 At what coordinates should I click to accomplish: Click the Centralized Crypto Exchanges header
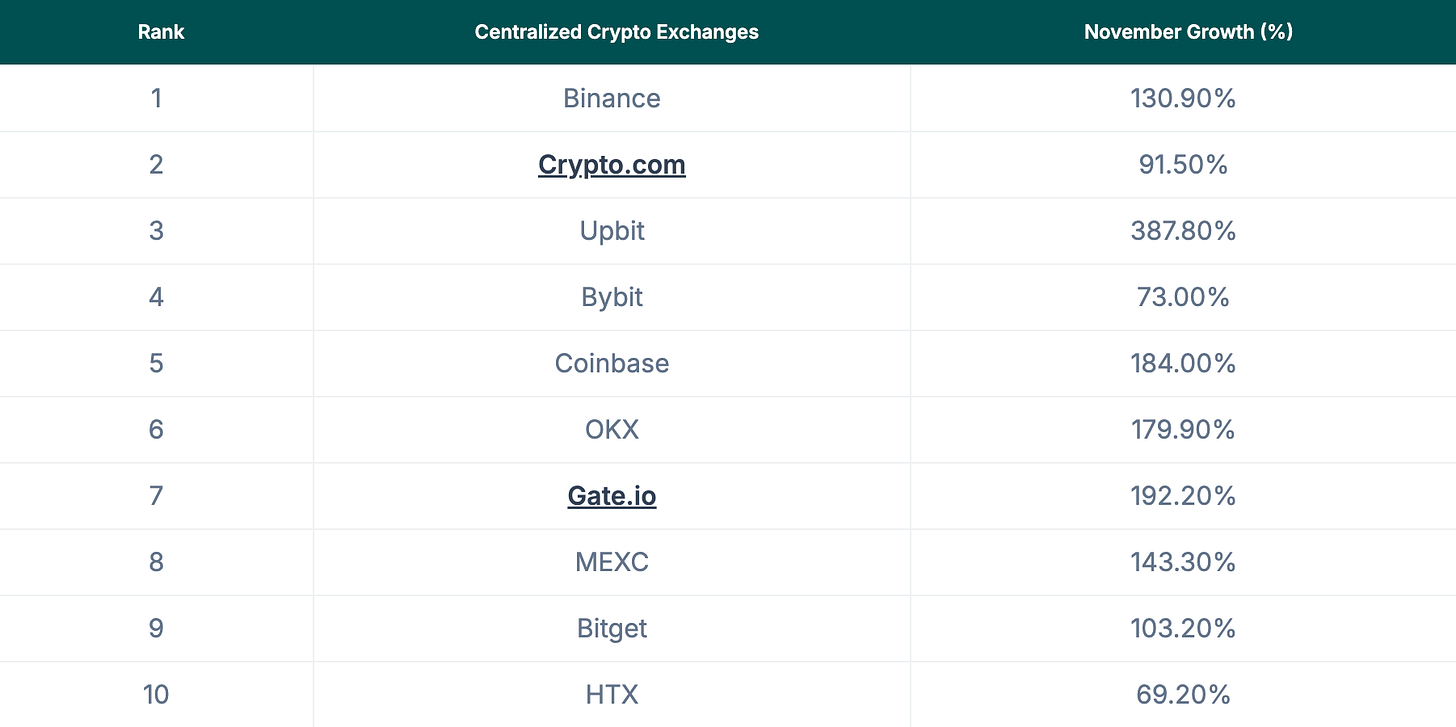[x=616, y=32]
